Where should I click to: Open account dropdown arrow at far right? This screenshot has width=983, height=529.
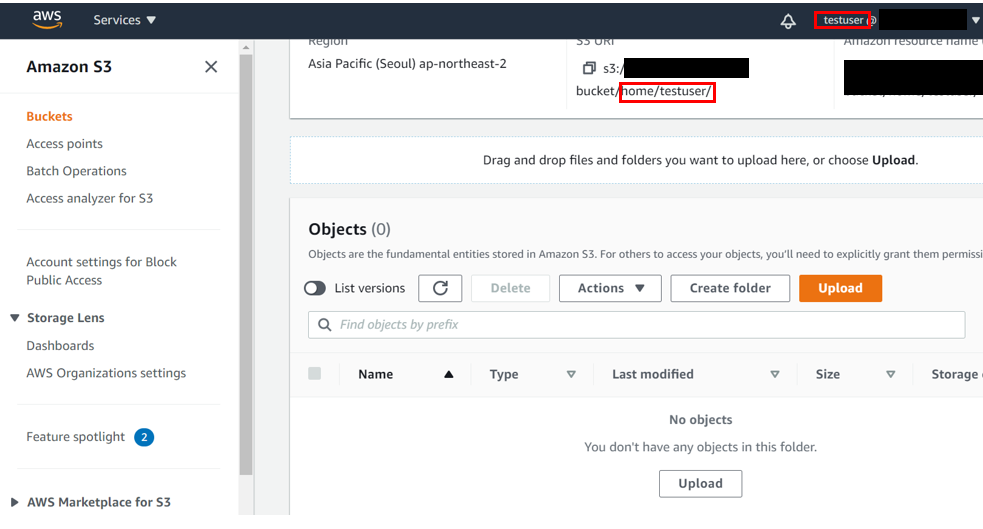[975, 20]
